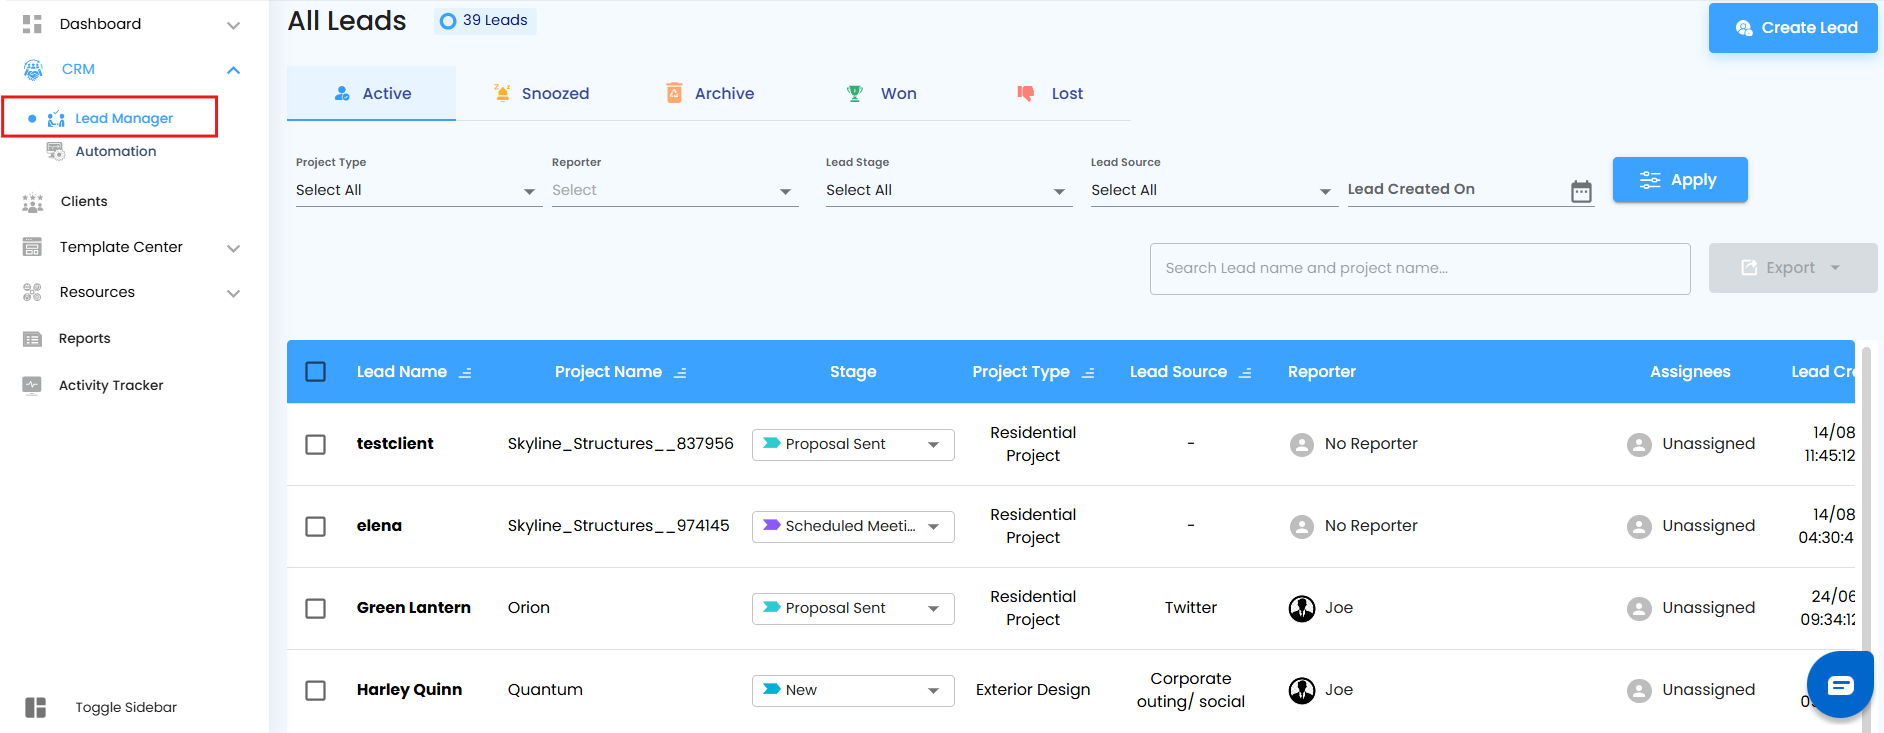Click the Lead Name sort icon
The height and width of the screenshot is (733, 1884).
pyautogui.click(x=465, y=373)
